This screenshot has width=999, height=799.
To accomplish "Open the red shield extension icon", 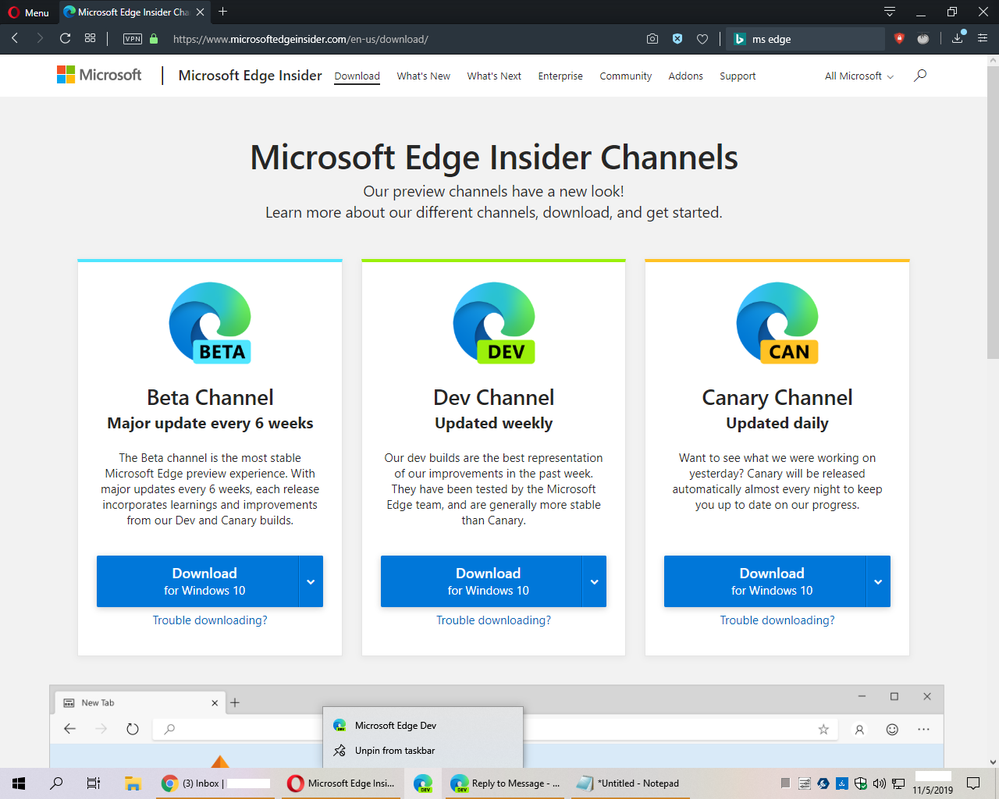I will [x=899, y=39].
